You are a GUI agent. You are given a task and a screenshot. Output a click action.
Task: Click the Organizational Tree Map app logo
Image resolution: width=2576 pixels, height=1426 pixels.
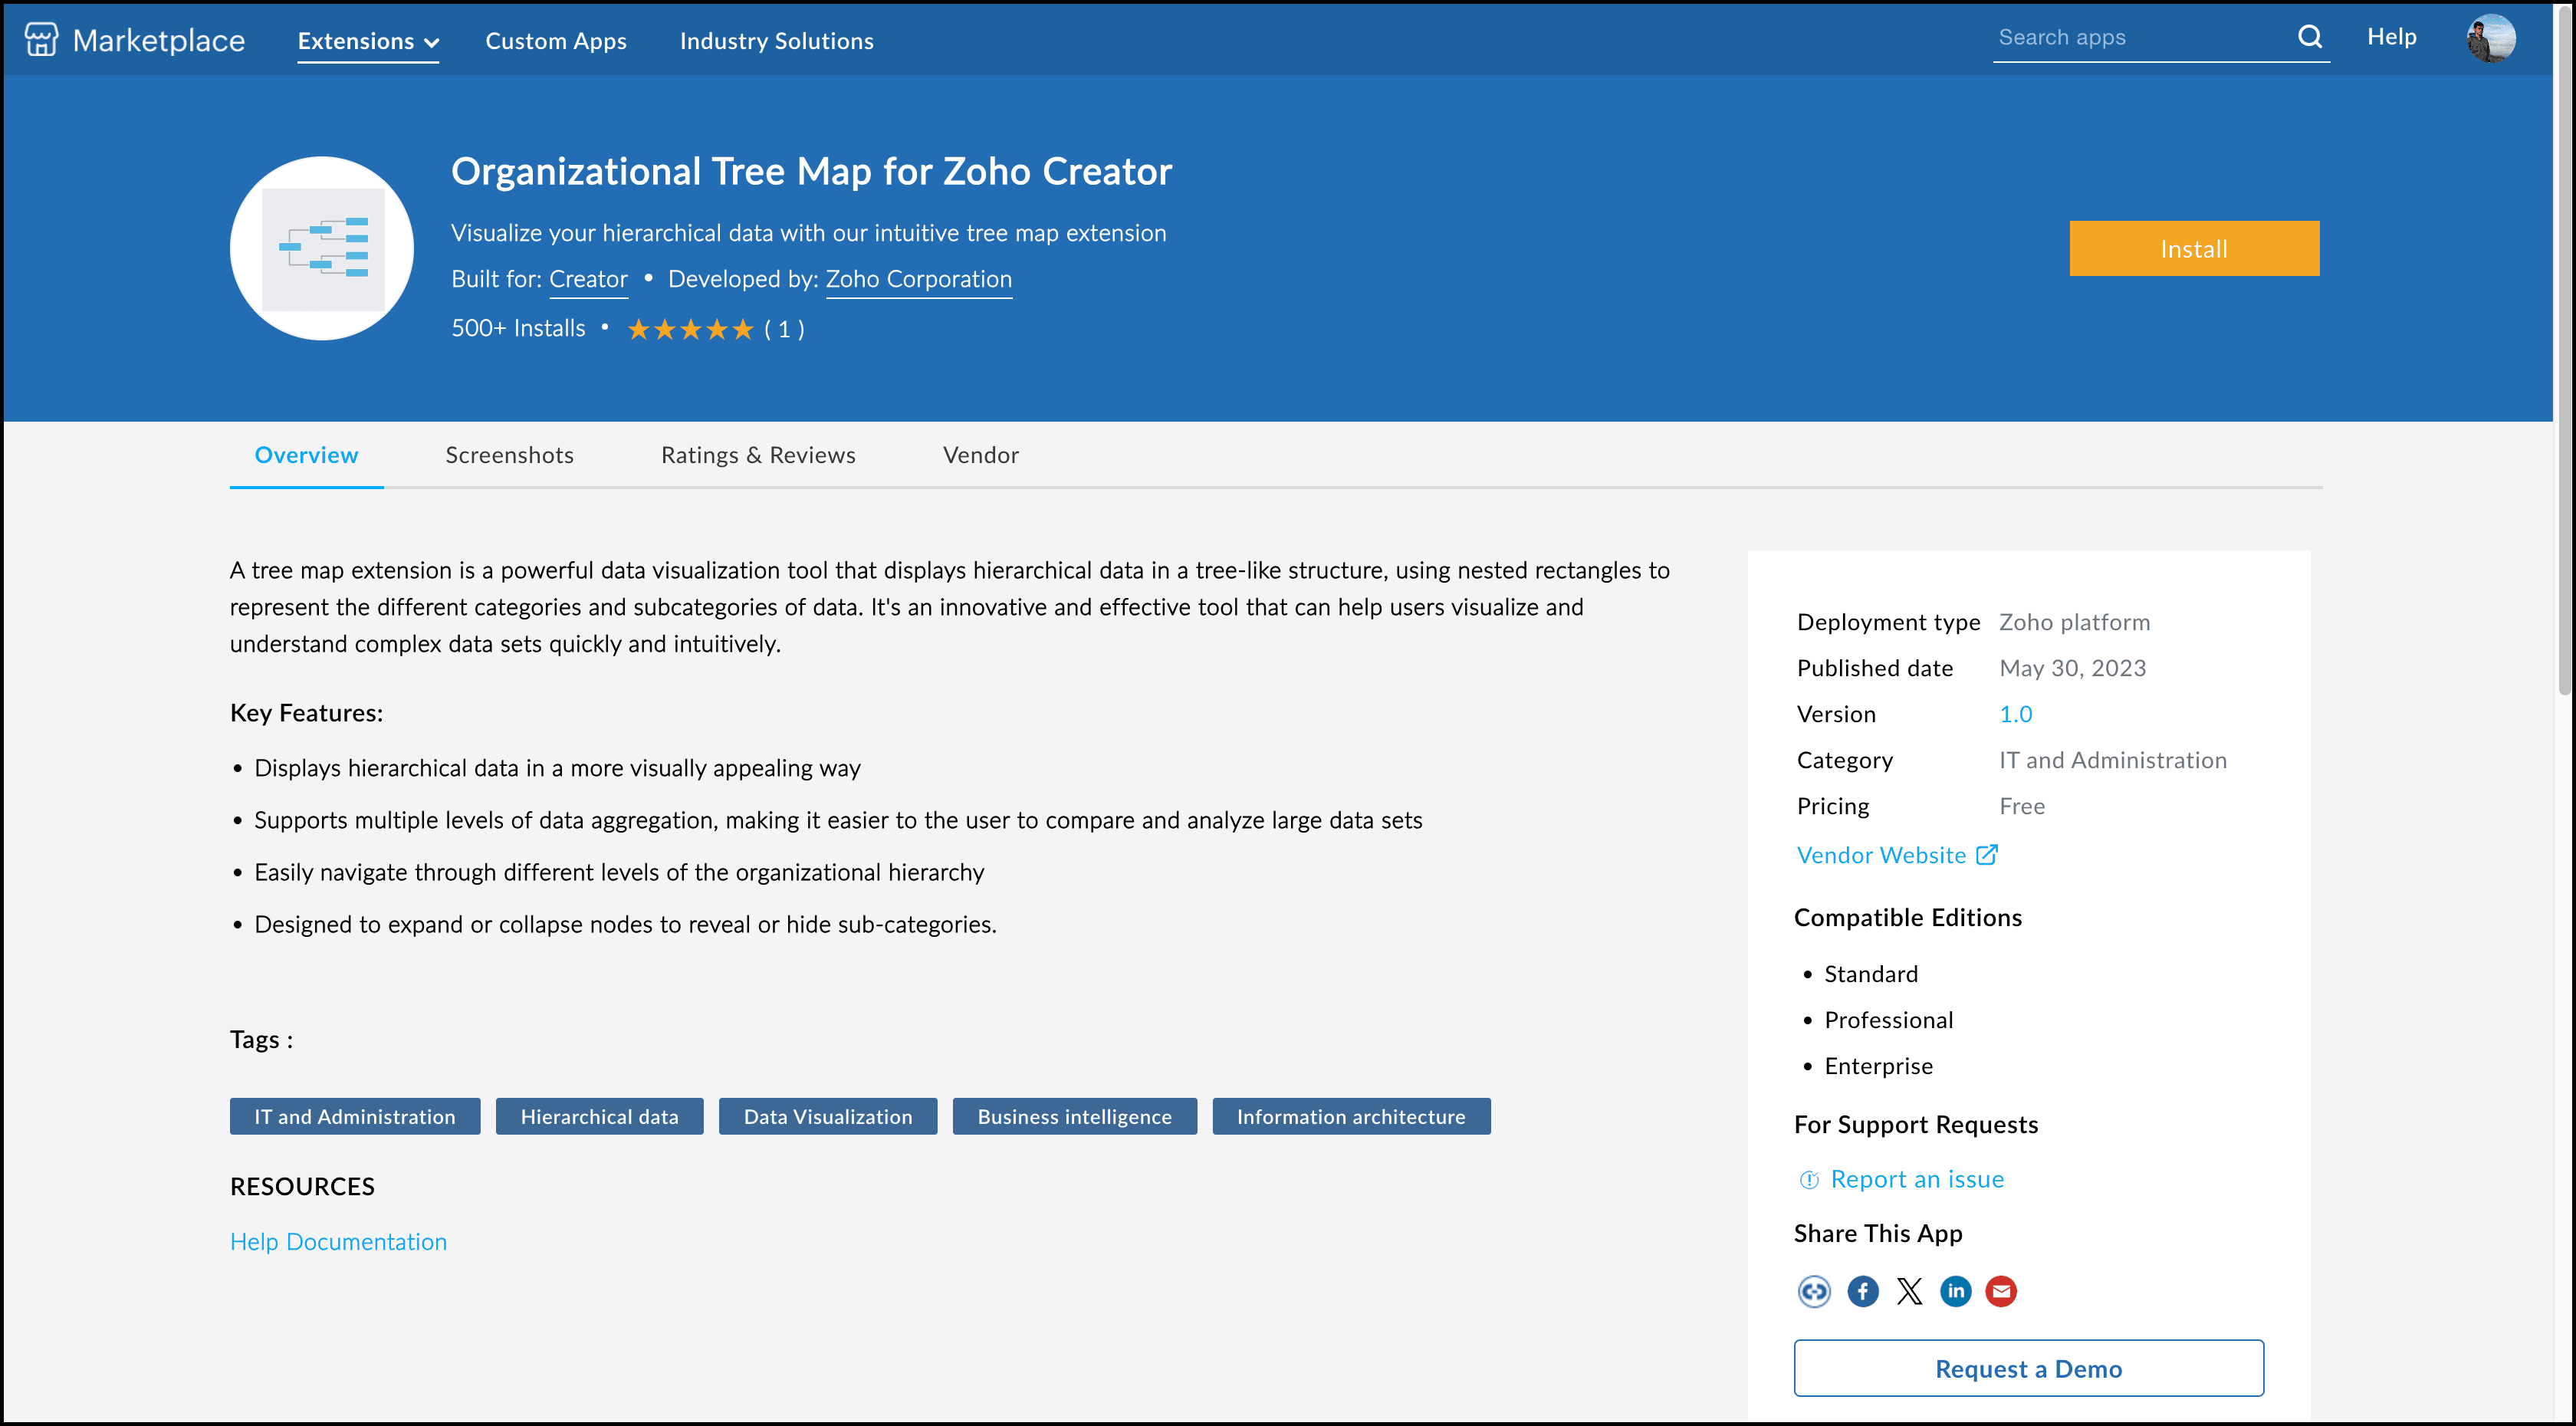coord(322,248)
